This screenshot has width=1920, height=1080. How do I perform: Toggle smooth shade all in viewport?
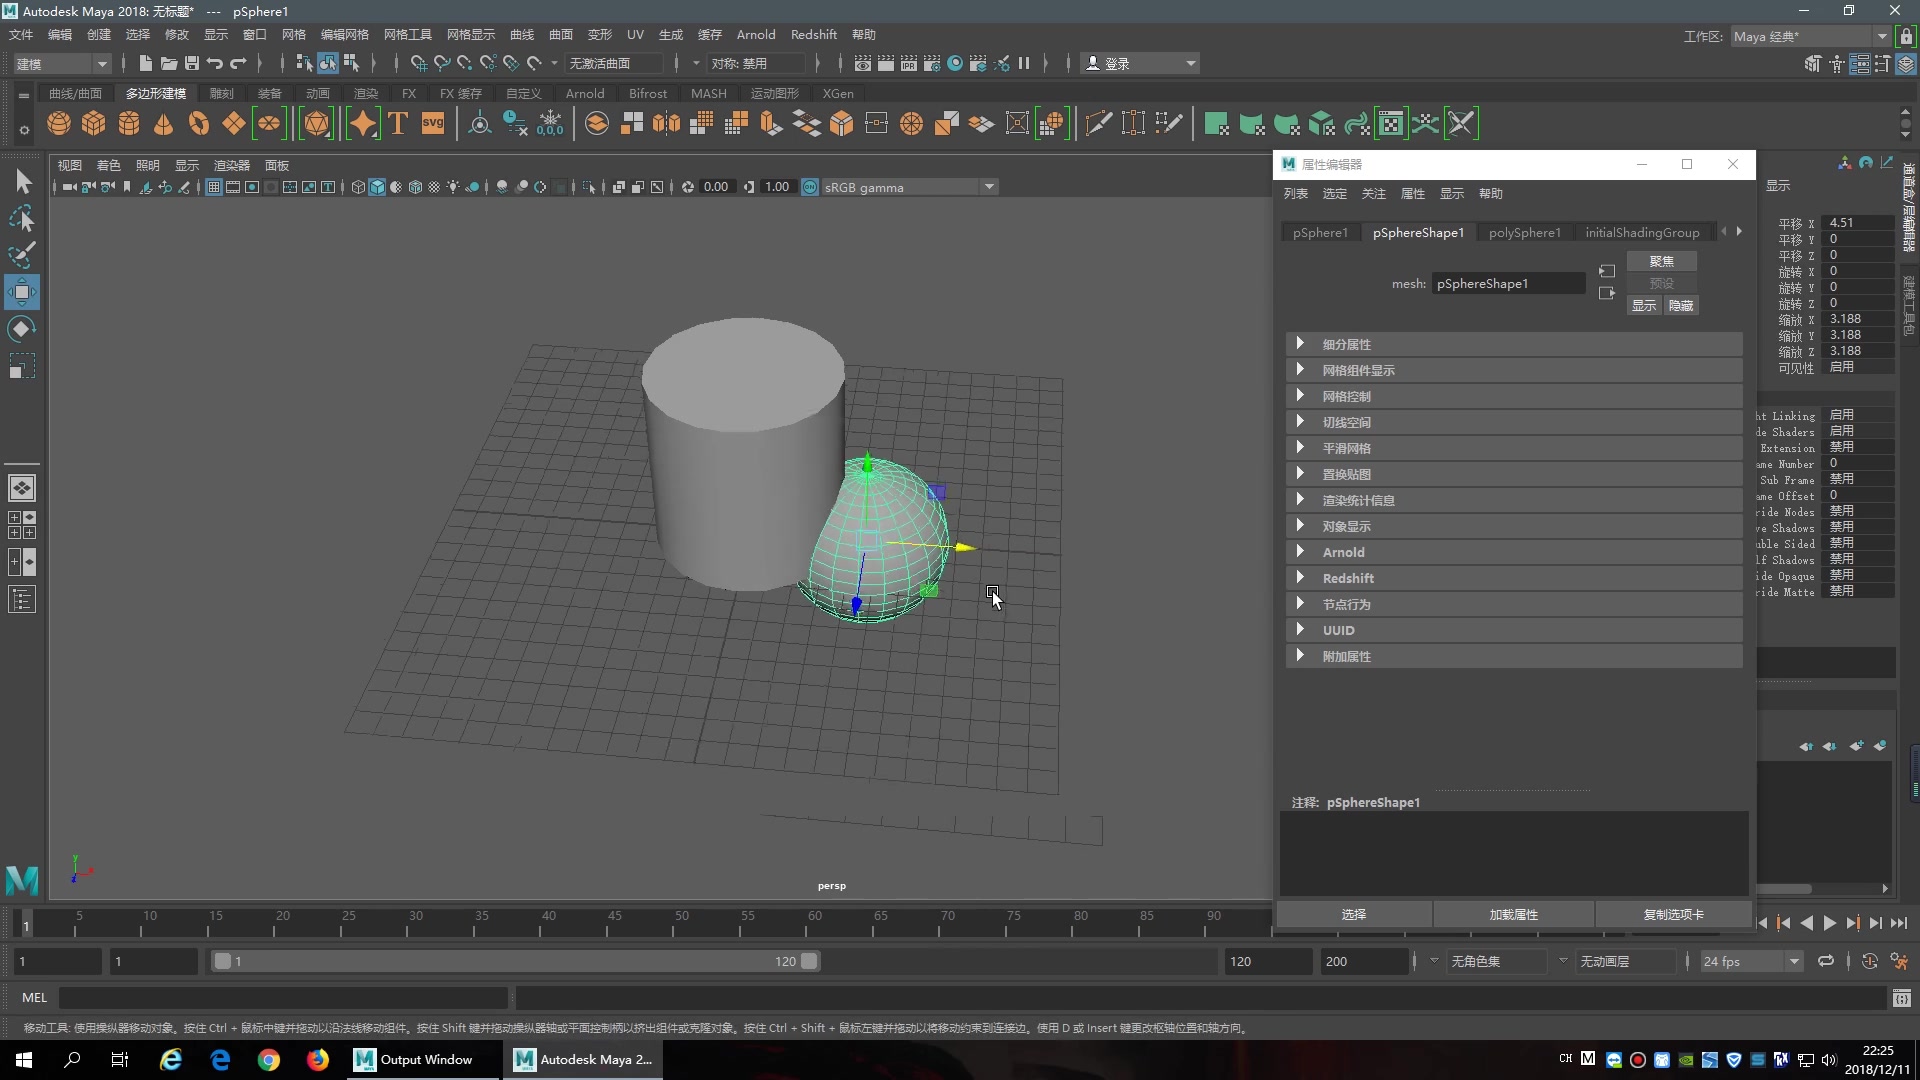377,187
